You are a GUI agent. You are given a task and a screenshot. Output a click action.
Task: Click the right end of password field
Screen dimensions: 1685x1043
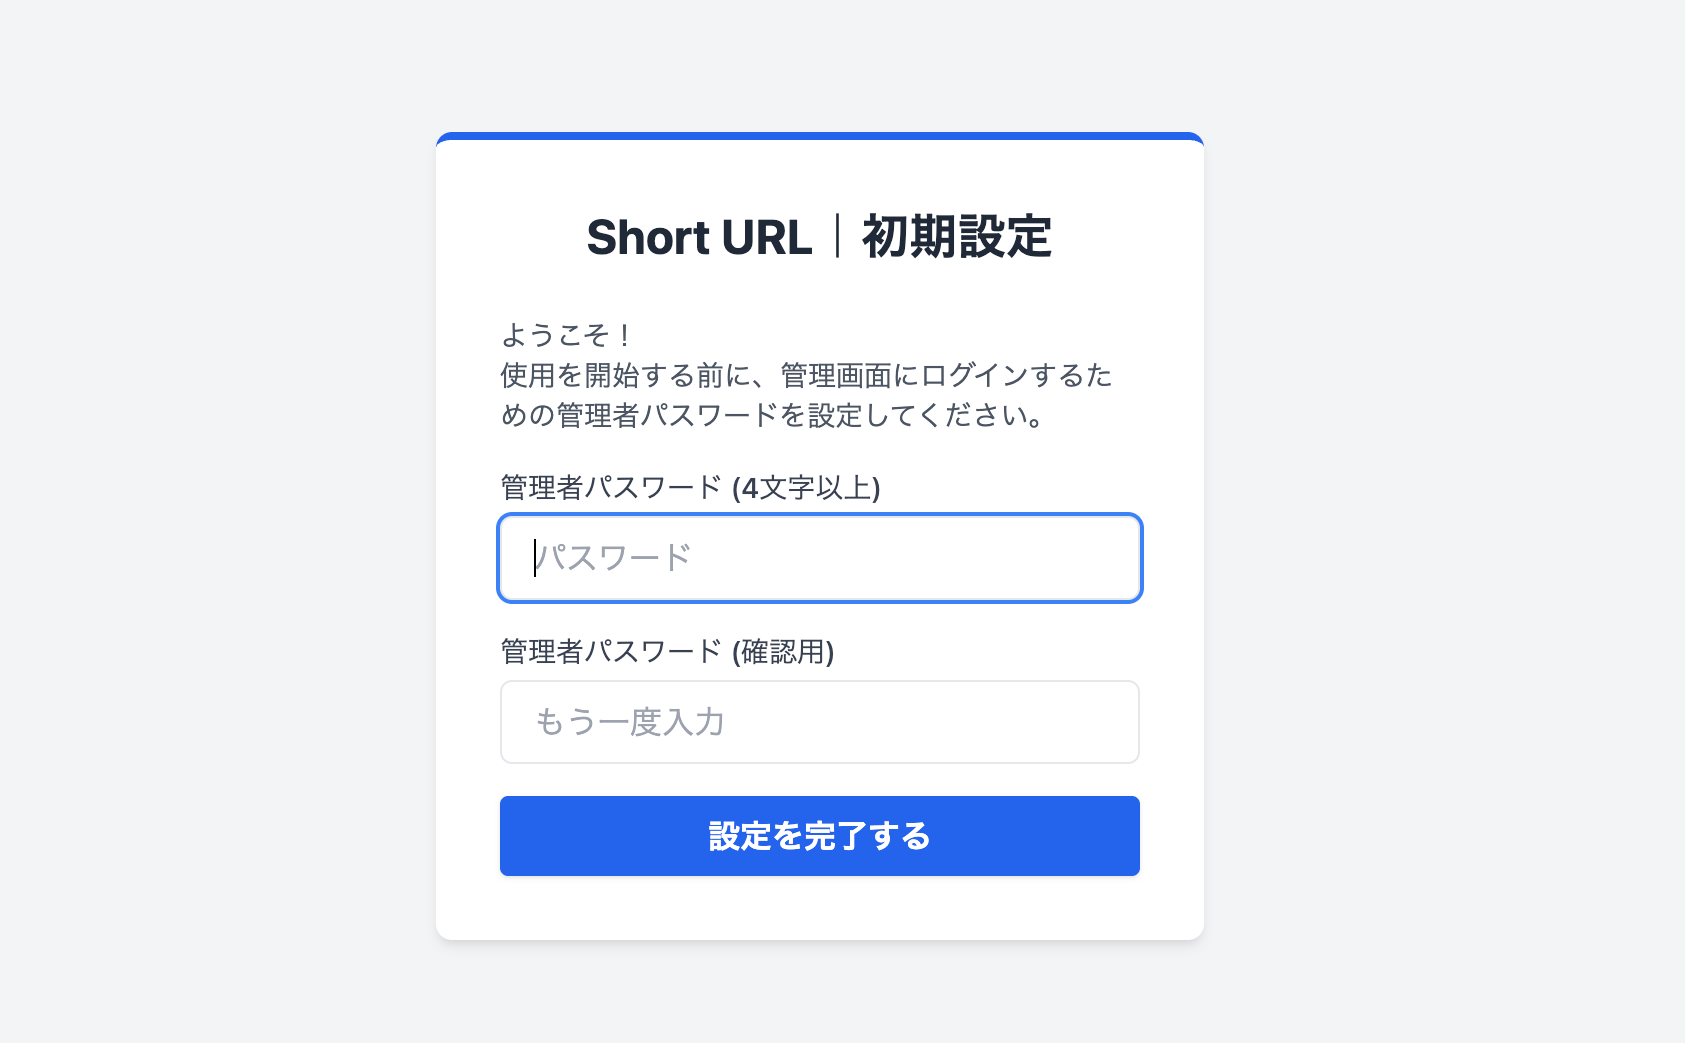pyautogui.click(x=1110, y=558)
